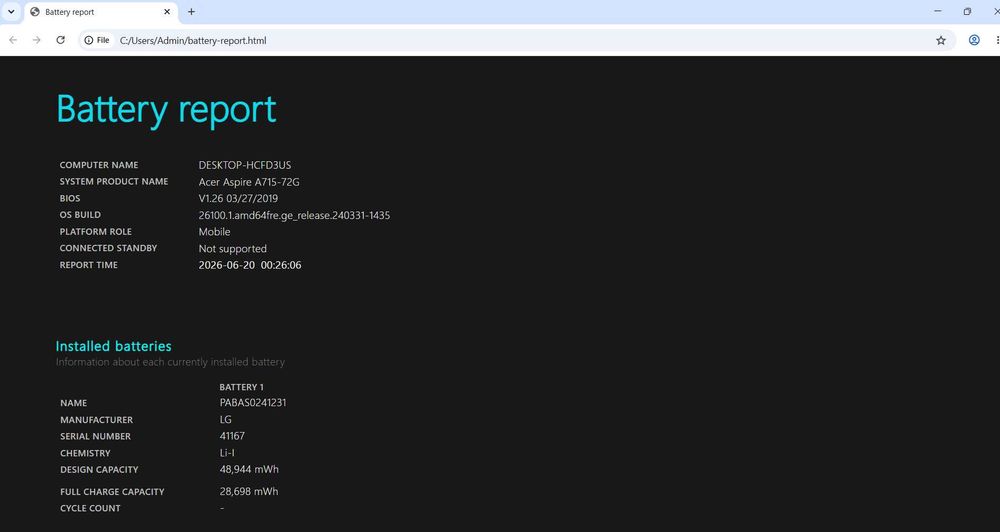Image resolution: width=1000 pixels, height=532 pixels.
Task: Select the OS build value 26100.1.amd64fre
Action: pyautogui.click(x=294, y=216)
